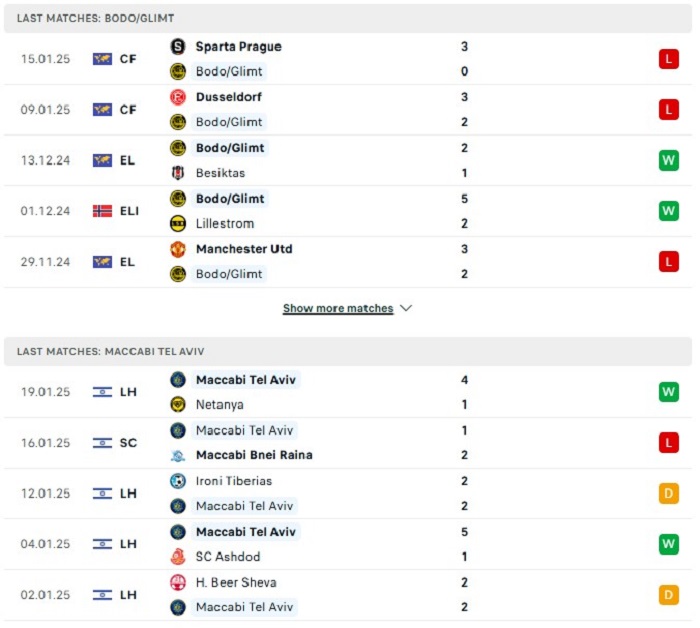The width and height of the screenshot is (700, 628).
Task: Open the Show more matches link
Action: 337,308
